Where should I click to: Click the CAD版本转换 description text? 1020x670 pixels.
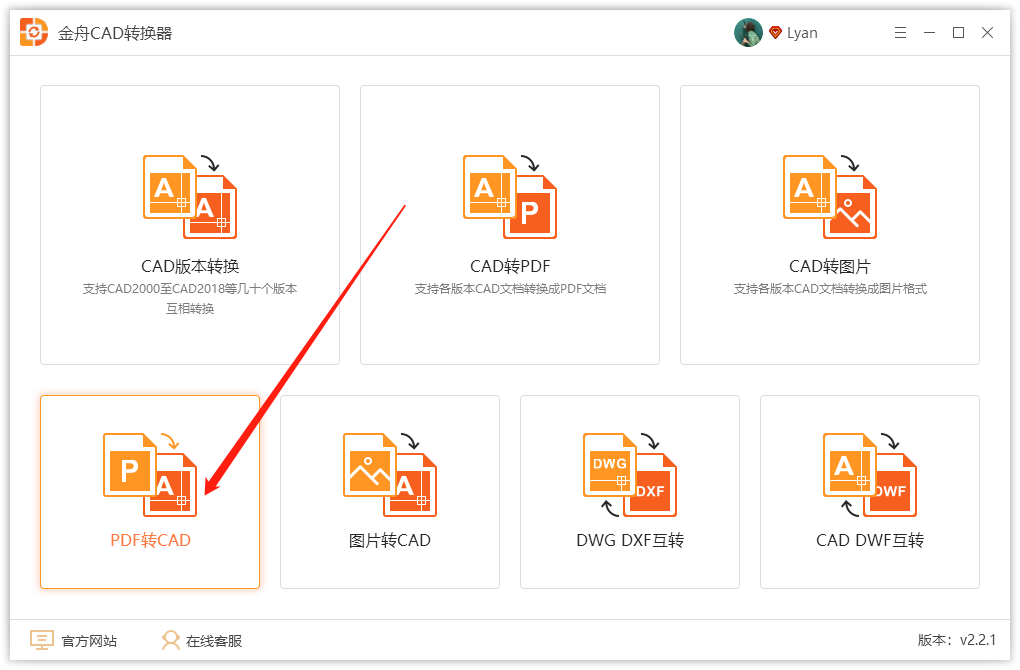[190, 298]
